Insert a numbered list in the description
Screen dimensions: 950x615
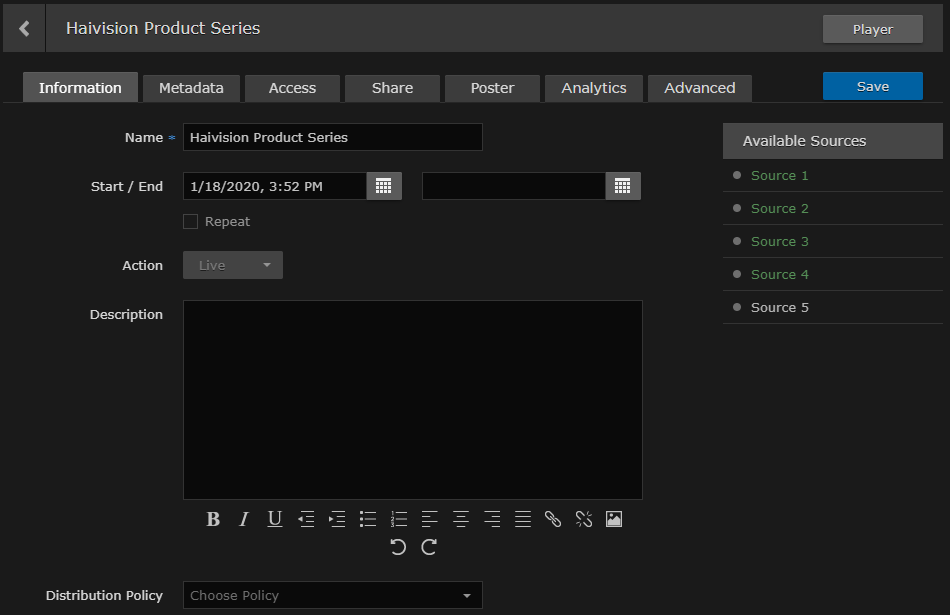tap(399, 519)
